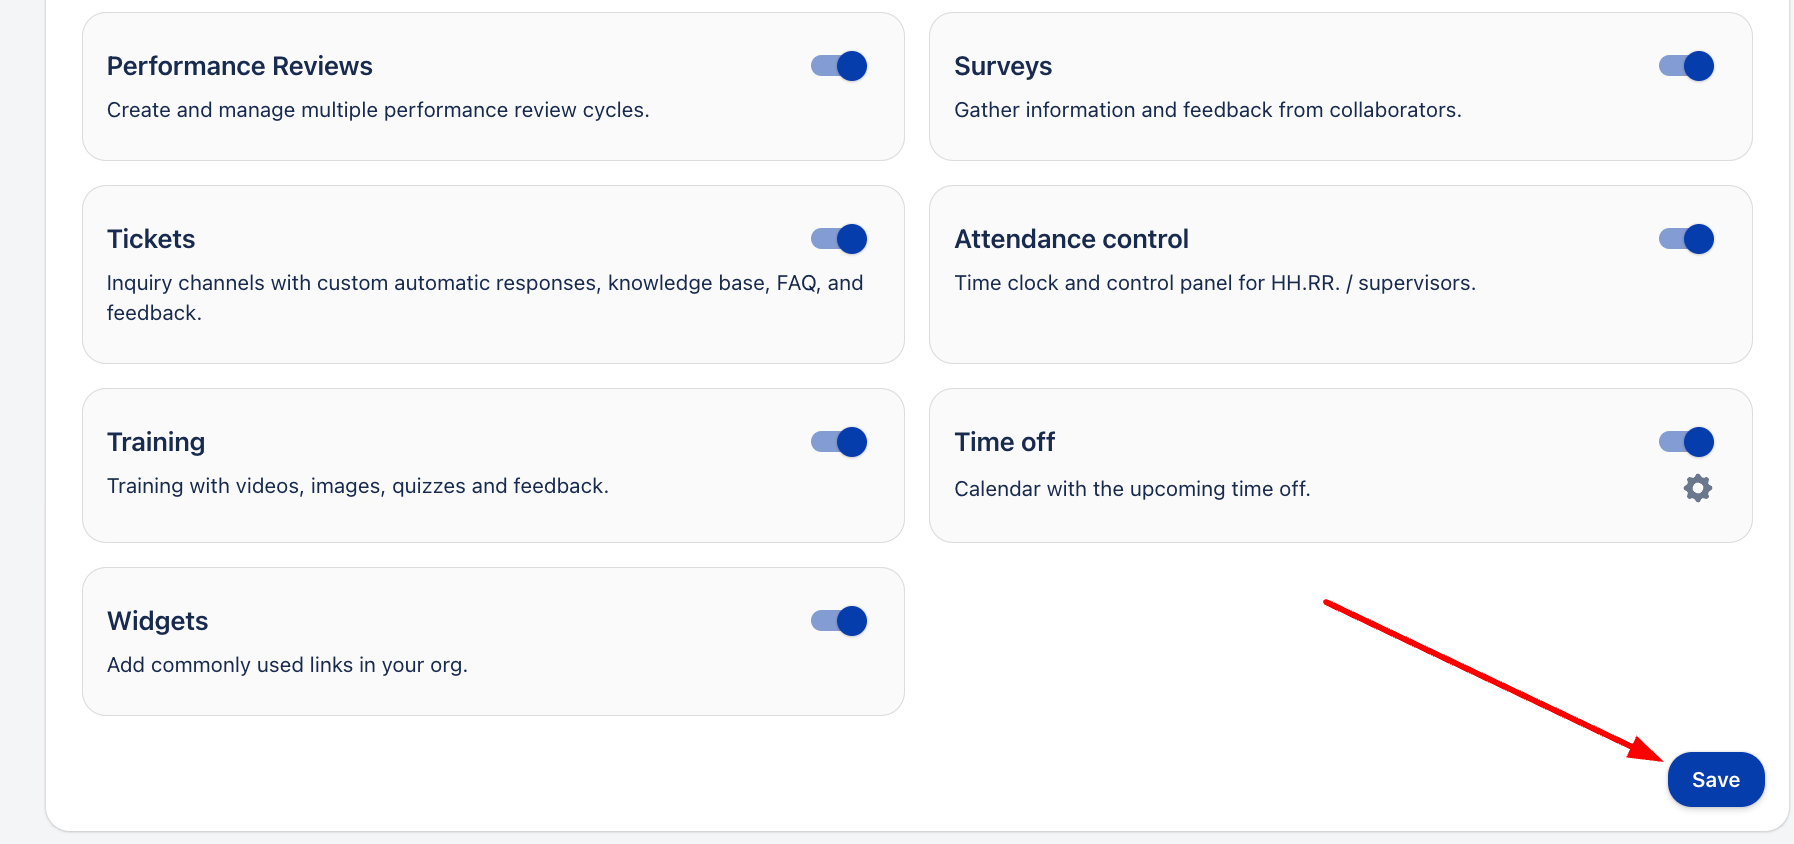1794x844 pixels.
Task: Click the "Calendar with the upcoming time off" text
Action: pyautogui.click(x=1132, y=489)
